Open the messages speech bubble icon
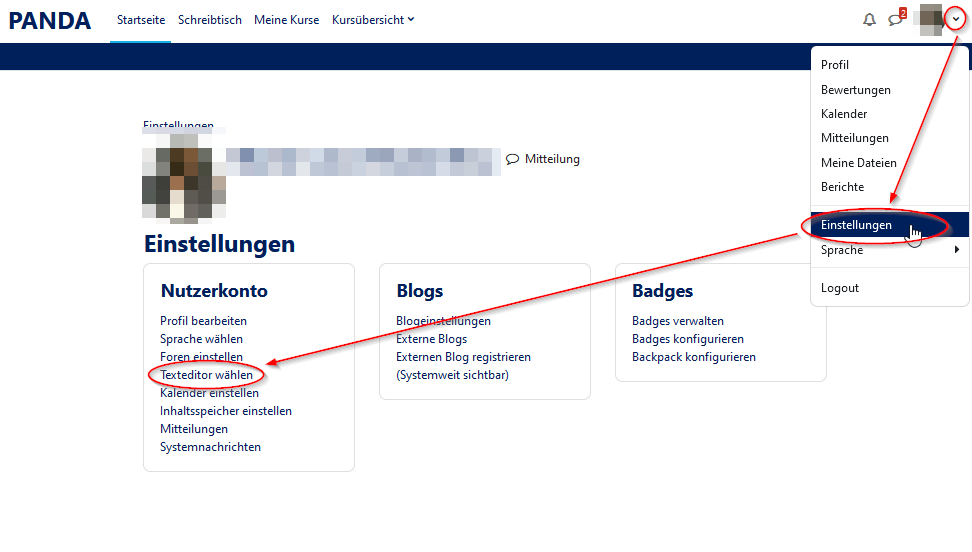 click(895, 20)
